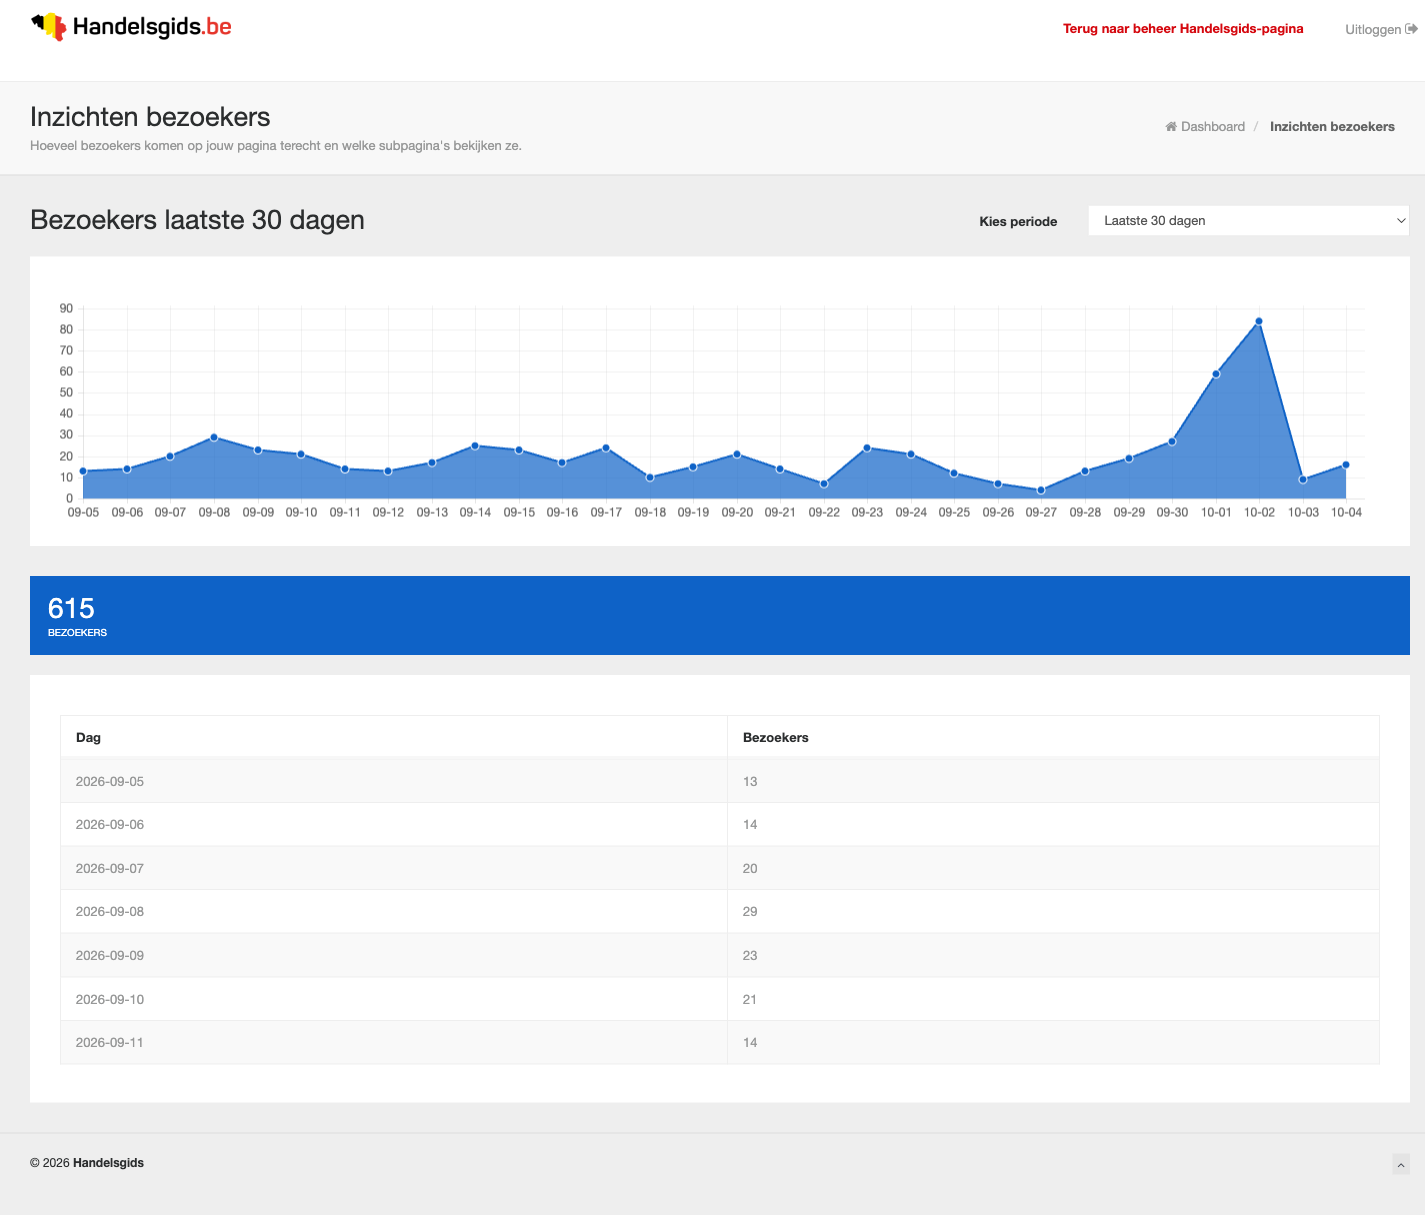Click visitor count 20 in the table
The width and height of the screenshot is (1425, 1215).
[x=750, y=869]
